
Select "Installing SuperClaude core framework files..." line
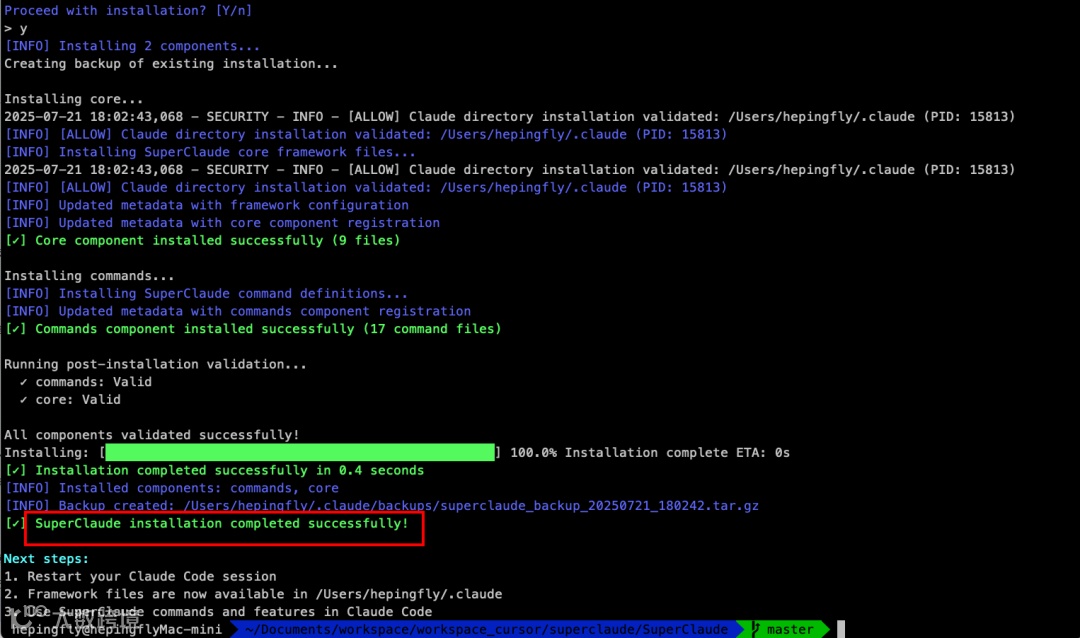click(x=210, y=152)
